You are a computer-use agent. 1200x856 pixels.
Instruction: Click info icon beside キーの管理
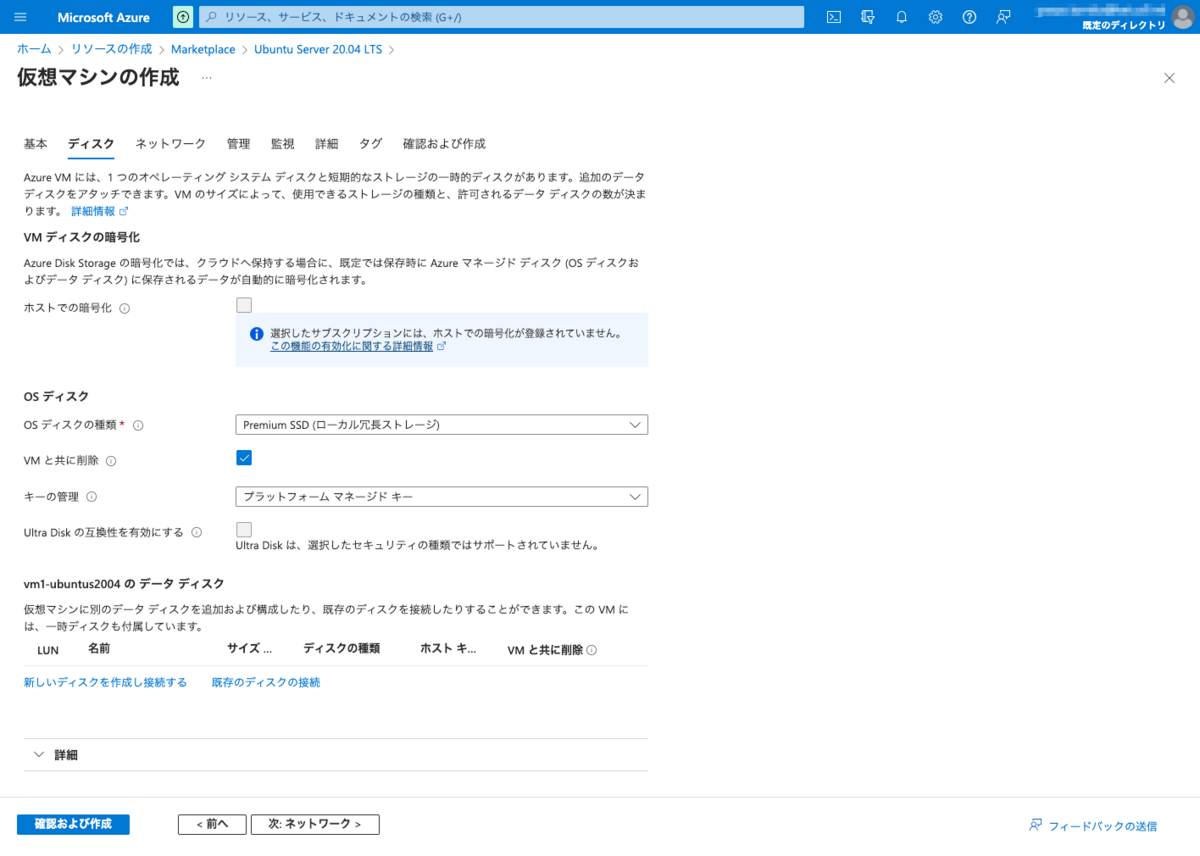91,497
